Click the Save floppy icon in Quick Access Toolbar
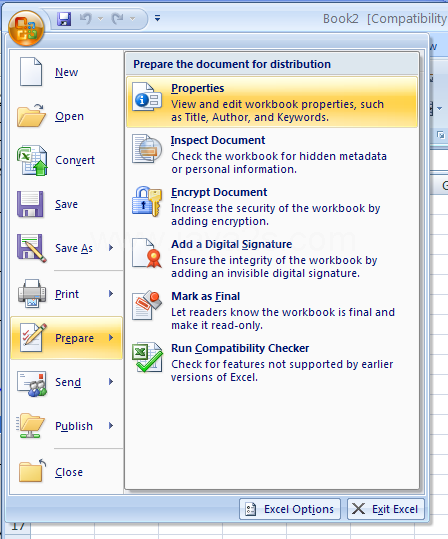448x539 pixels. point(64,19)
